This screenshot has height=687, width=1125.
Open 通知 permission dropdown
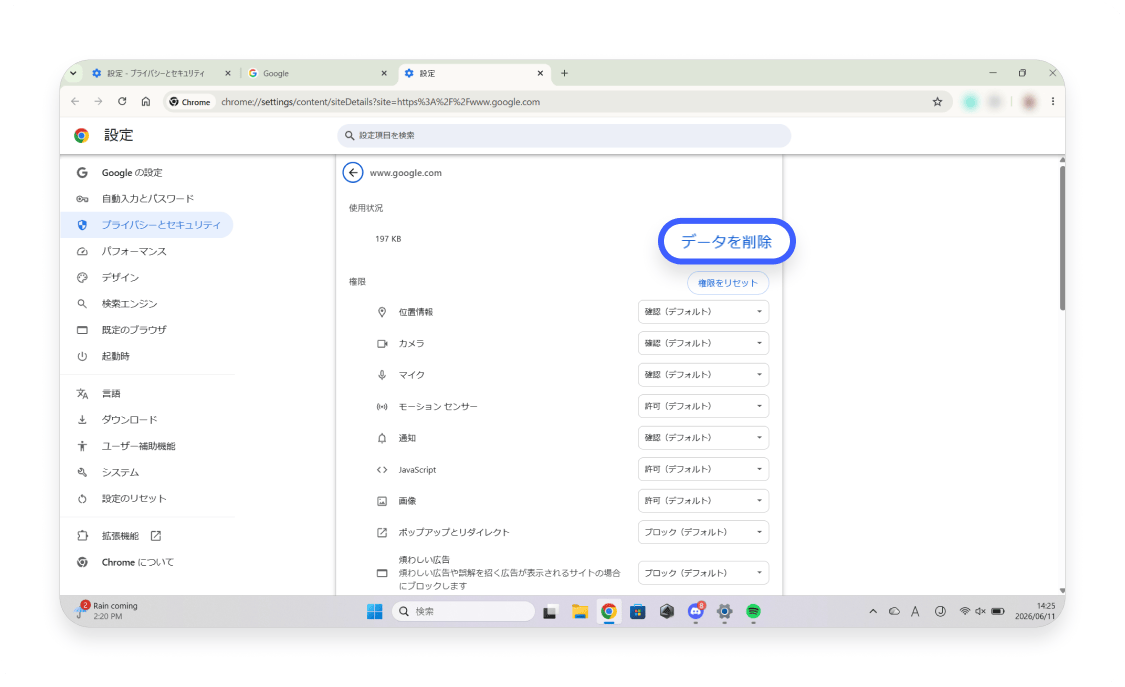[703, 438]
